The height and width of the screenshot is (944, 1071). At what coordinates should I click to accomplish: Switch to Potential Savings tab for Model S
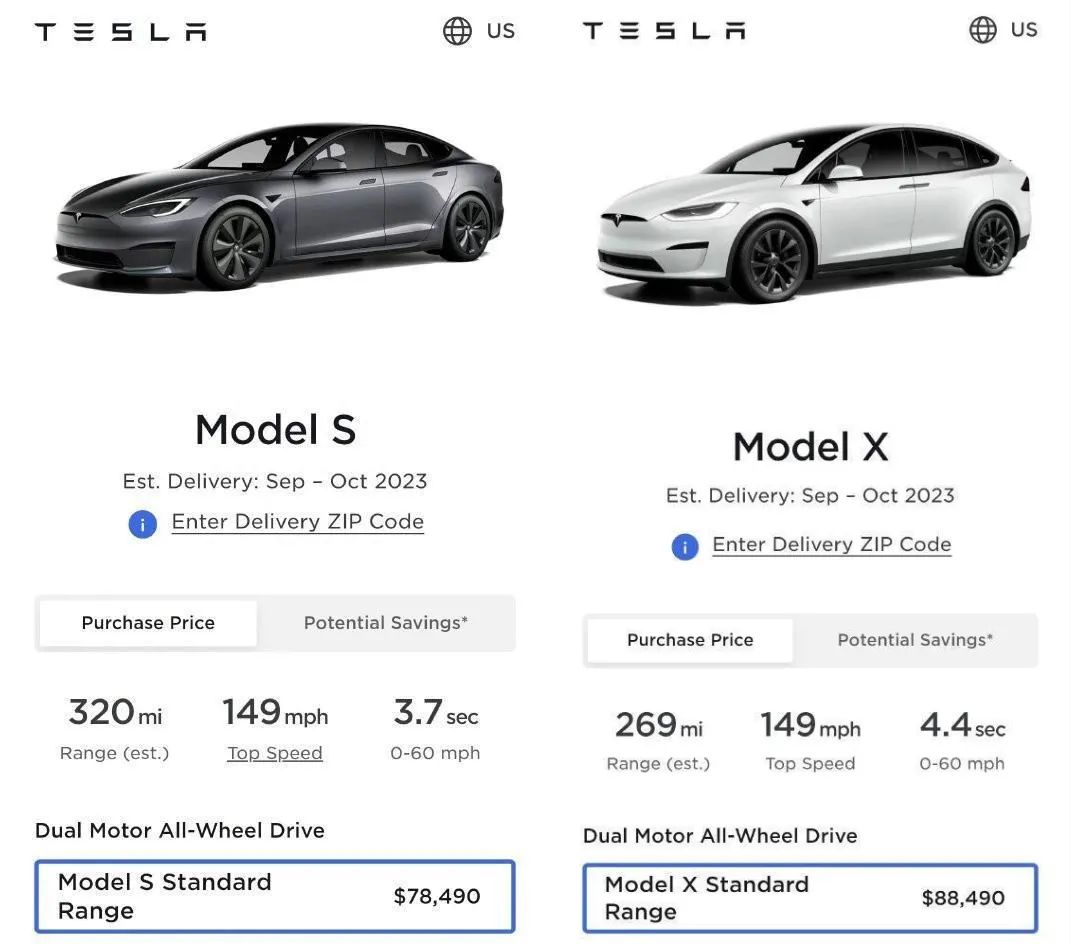point(386,623)
